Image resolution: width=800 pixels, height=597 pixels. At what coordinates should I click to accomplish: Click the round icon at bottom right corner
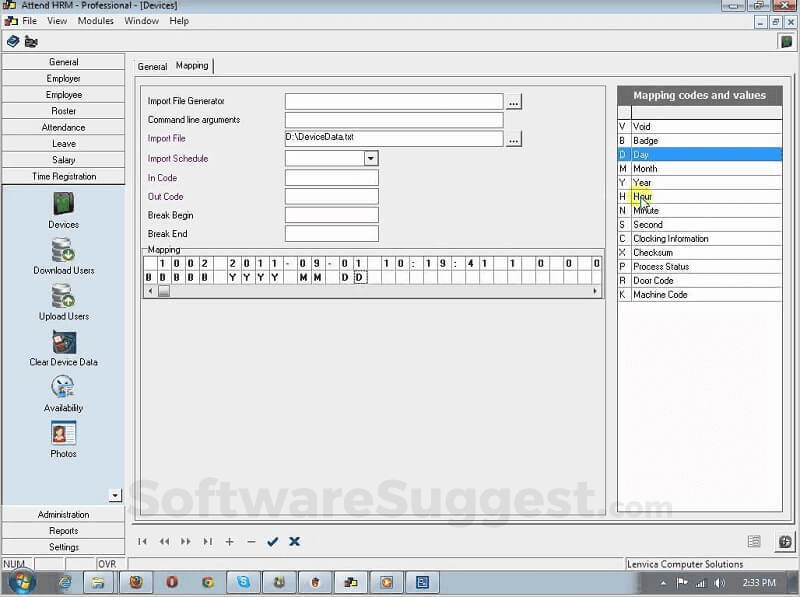(785, 541)
